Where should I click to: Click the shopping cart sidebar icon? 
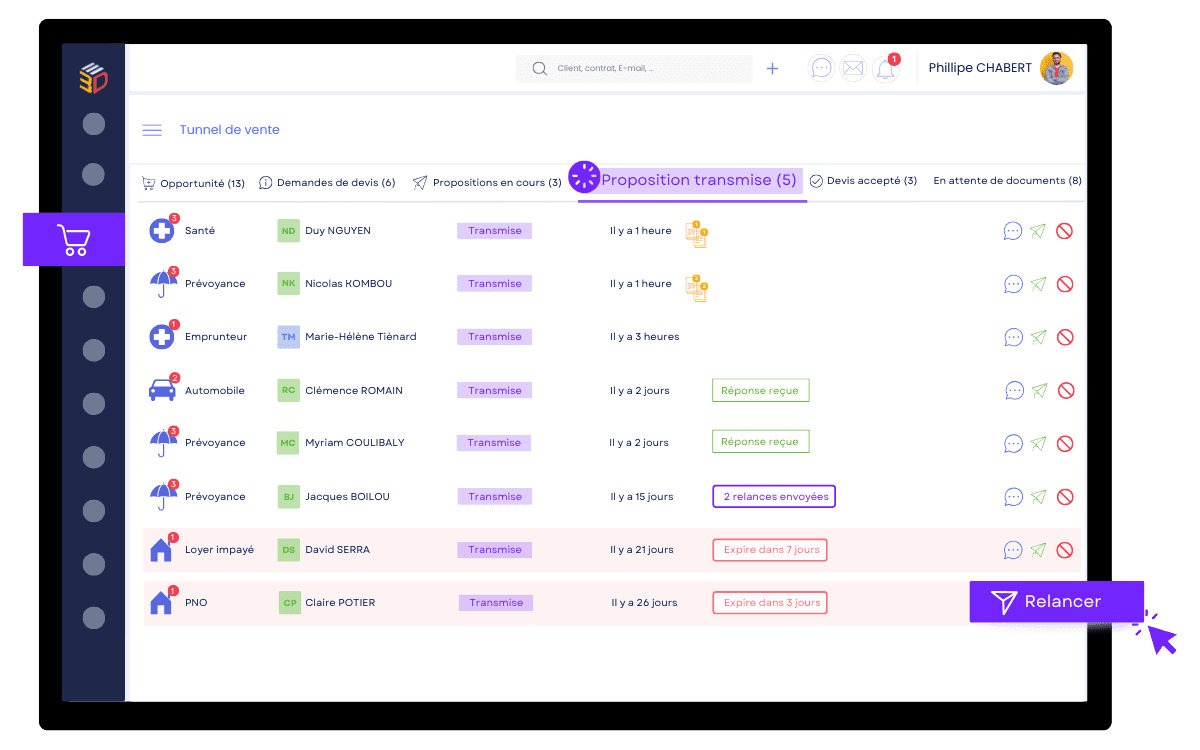tap(74, 240)
